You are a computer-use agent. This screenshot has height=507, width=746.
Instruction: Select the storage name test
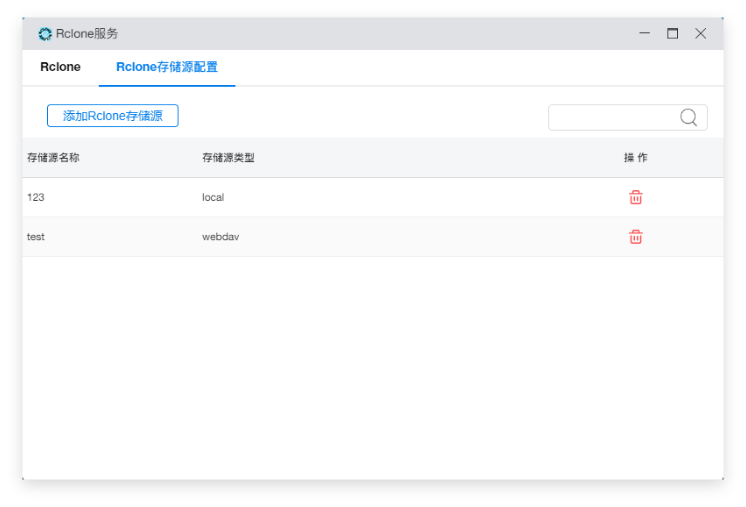pos(36,236)
